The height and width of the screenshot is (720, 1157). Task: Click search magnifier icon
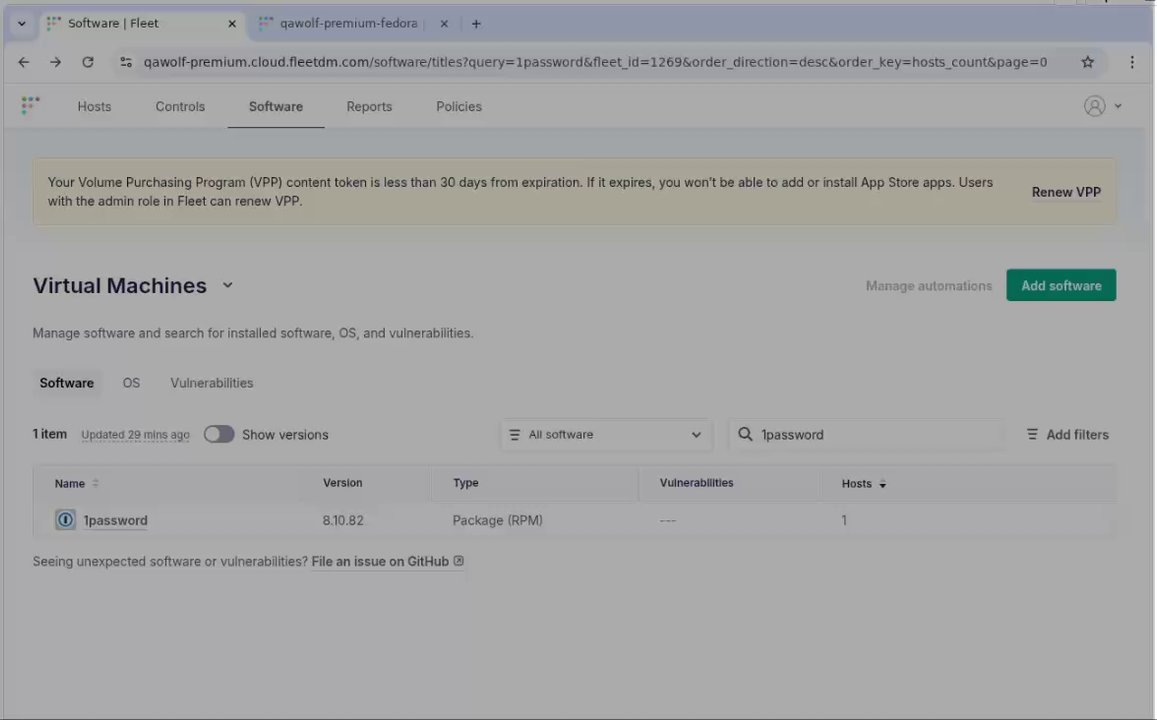click(745, 434)
